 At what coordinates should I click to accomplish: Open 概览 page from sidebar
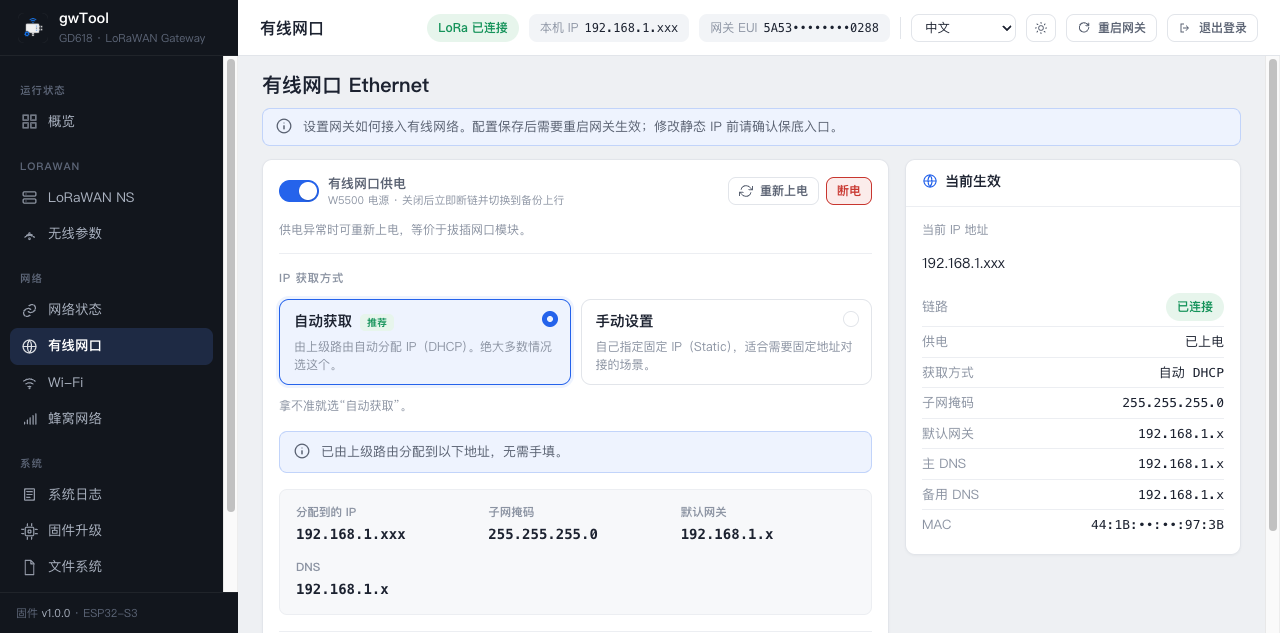tap(111, 121)
